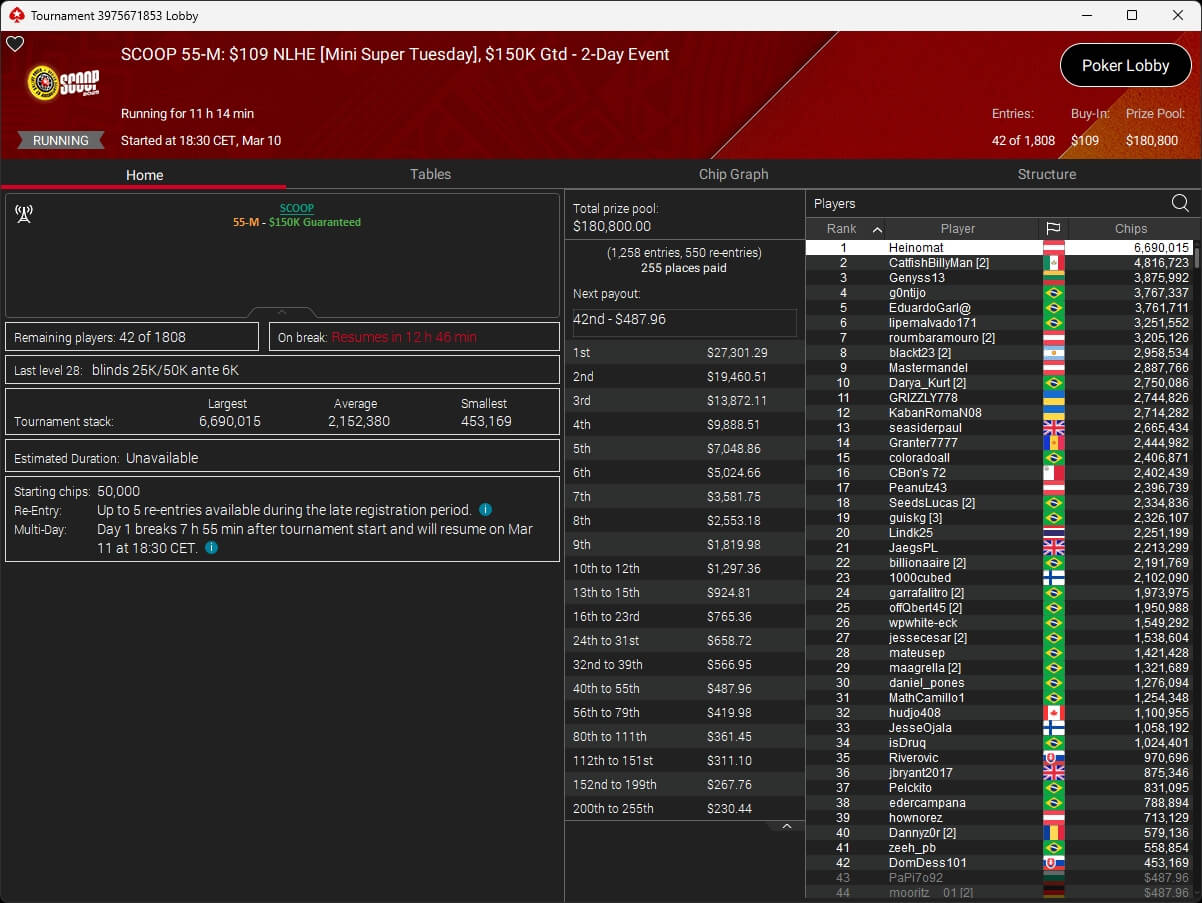
Task: Sort players by Chips column header
Action: 1131,229
